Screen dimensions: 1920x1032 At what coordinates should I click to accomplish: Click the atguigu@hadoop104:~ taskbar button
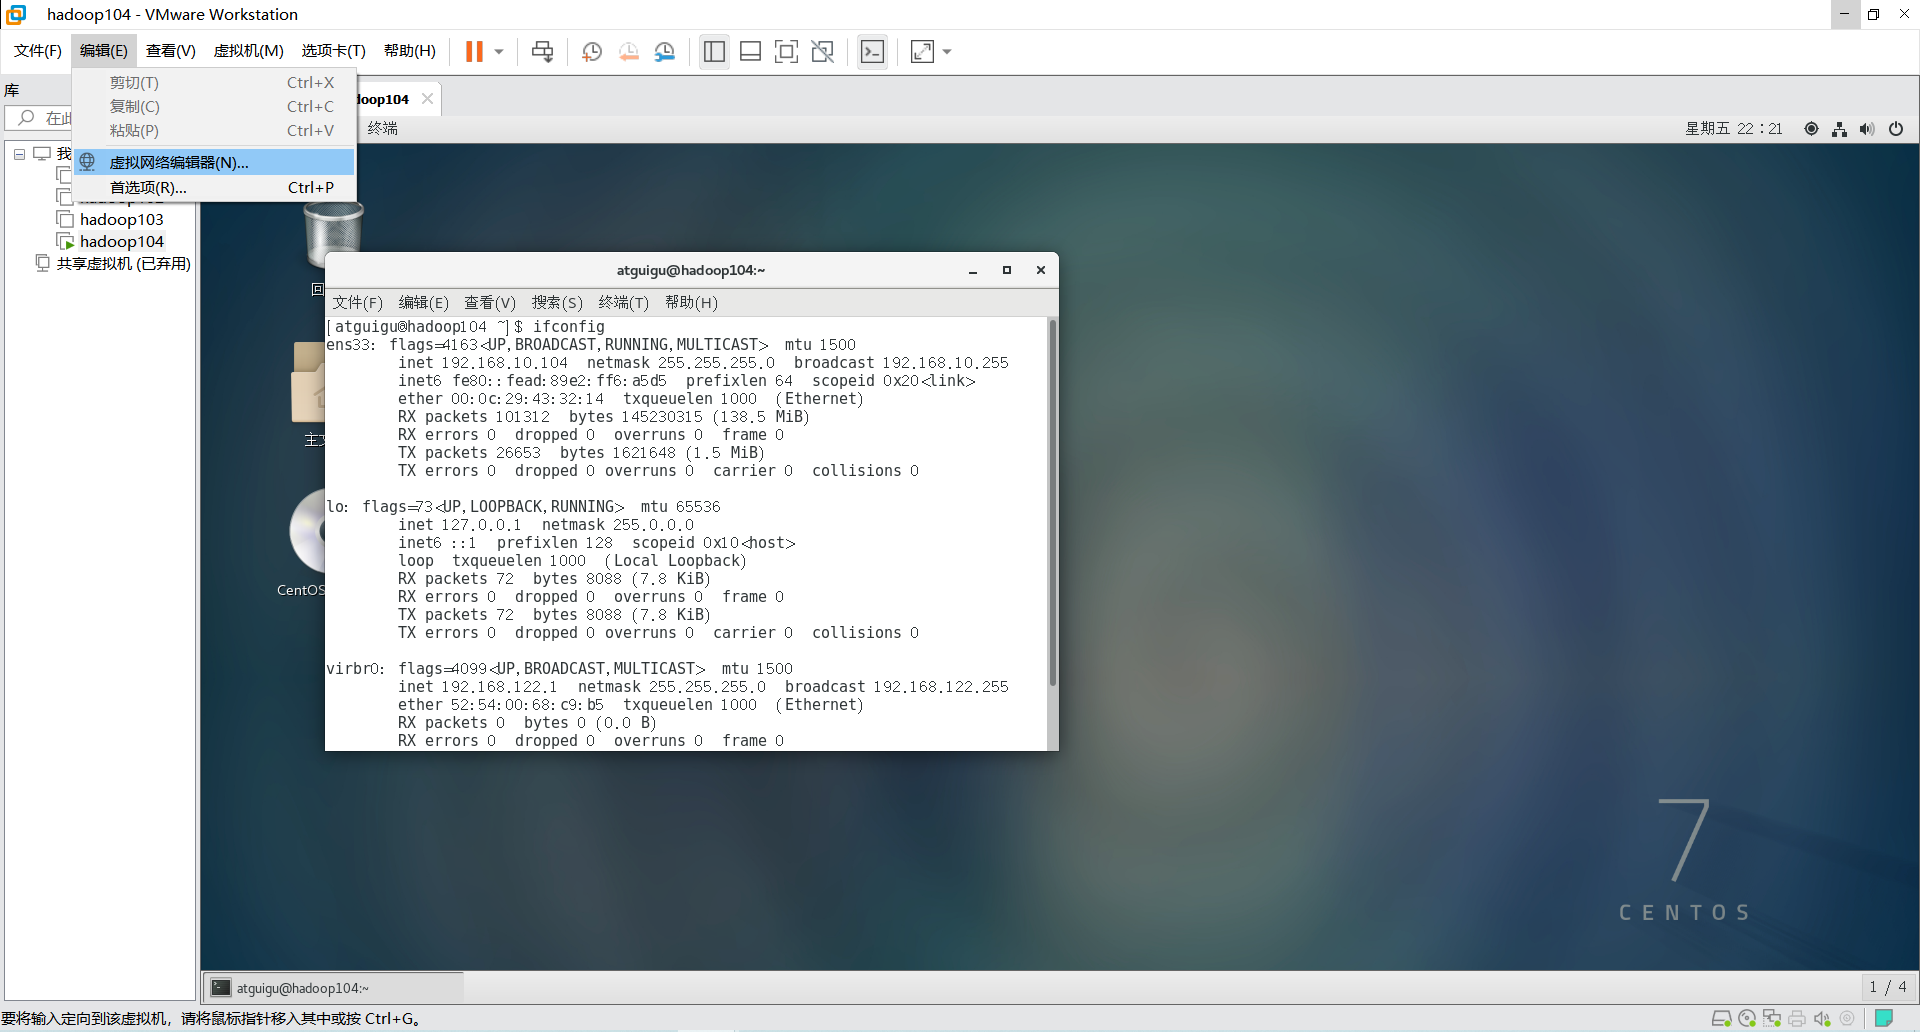(x=334, y=987)
